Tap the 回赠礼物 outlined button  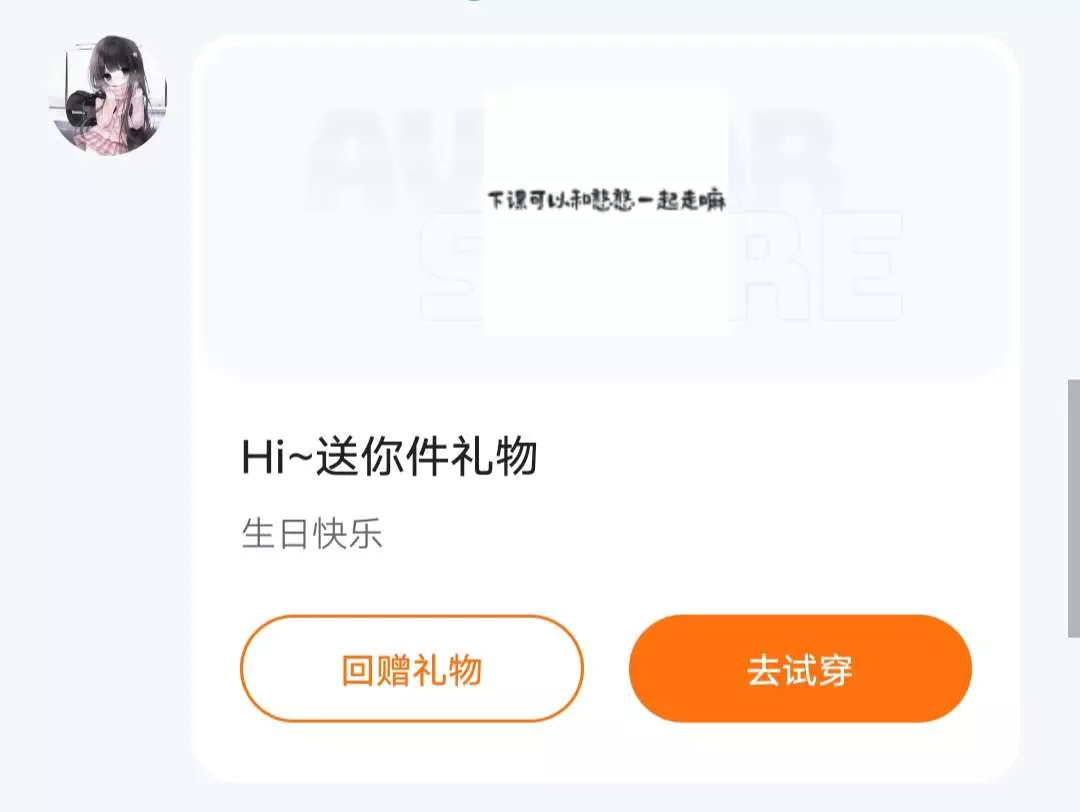[412, 669]
